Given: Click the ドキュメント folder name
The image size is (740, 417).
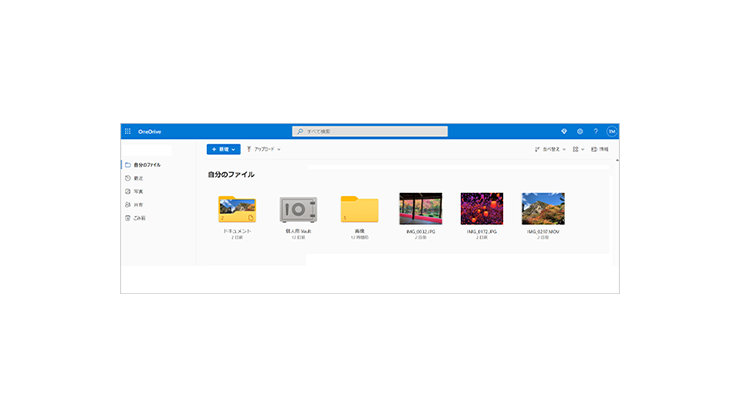Looking at the screenshot, I should pos(237,231).
